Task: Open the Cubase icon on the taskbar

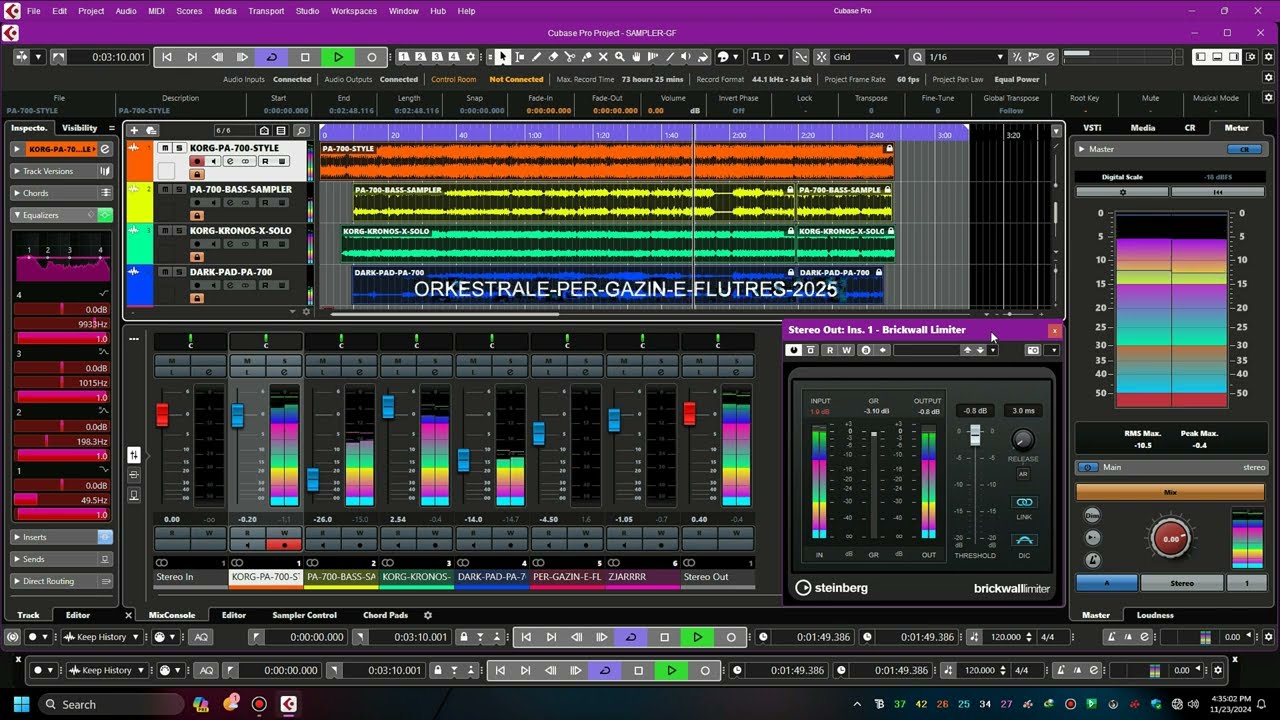Action: pyautogui.click(x=288, y=704)
